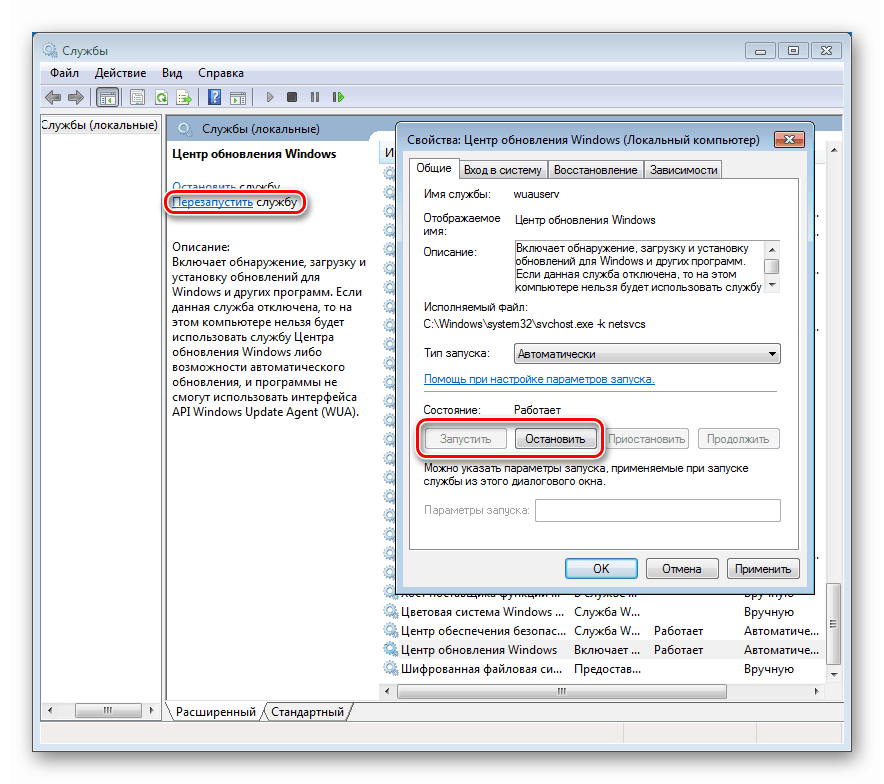Viewport: 884px width, 784px height.
Task: Open the Зависимости tab
Action: 683,169
